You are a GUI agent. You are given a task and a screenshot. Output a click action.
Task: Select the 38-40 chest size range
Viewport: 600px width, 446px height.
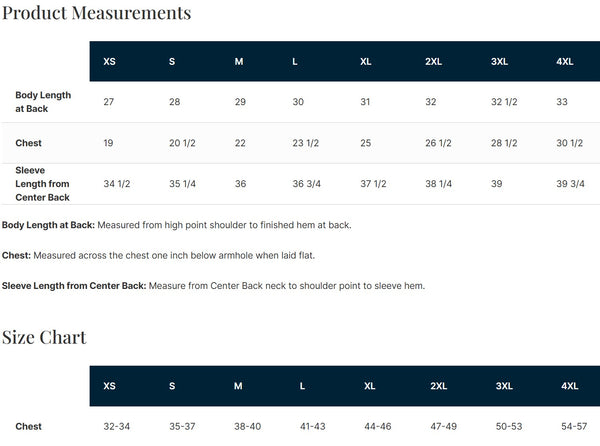pos(246,427)
